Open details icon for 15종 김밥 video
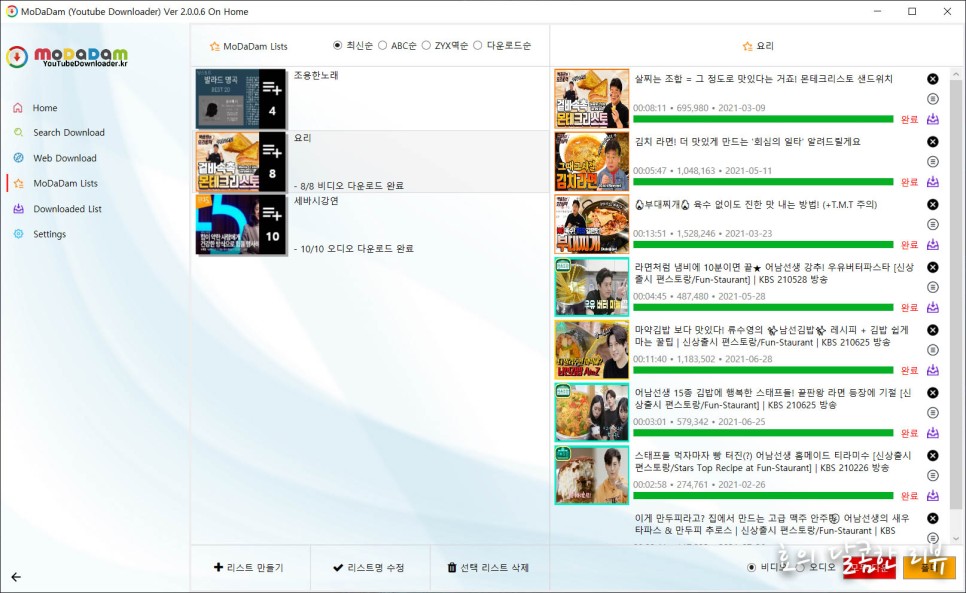The height and width of the screenshot is (593, 966). (x=933, y=413)
